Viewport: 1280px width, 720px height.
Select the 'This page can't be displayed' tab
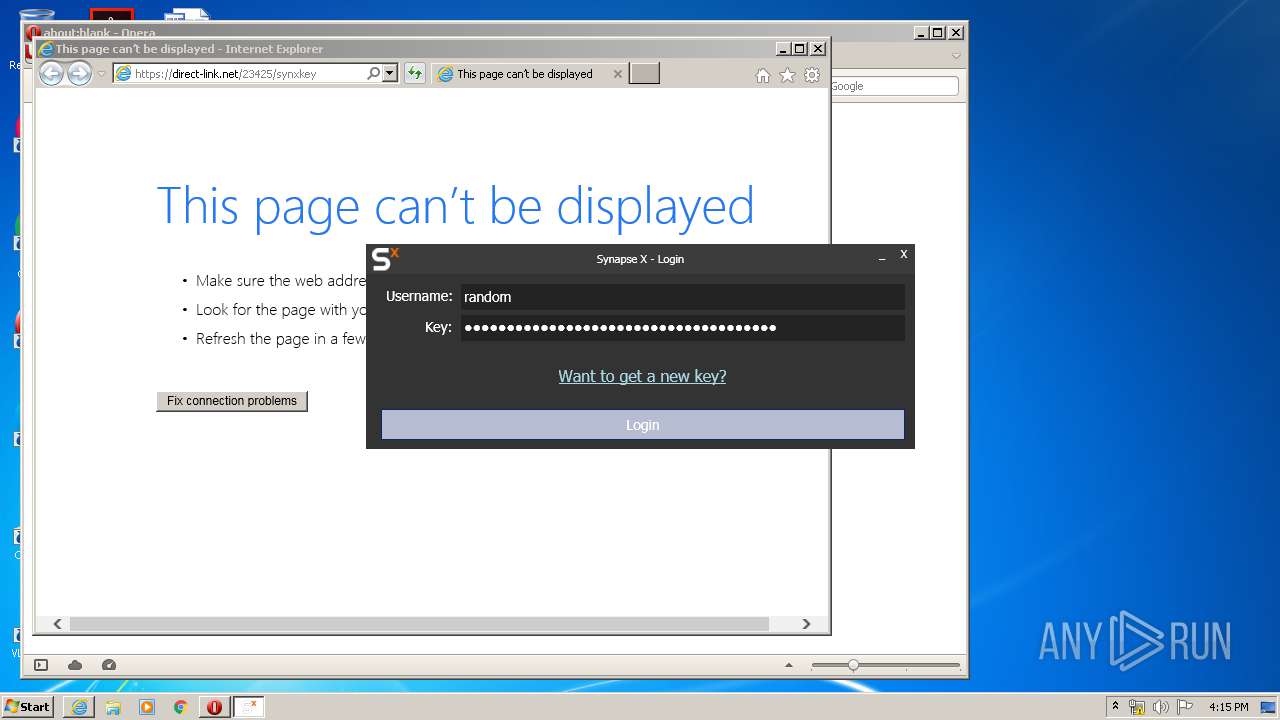click(524, 74)
